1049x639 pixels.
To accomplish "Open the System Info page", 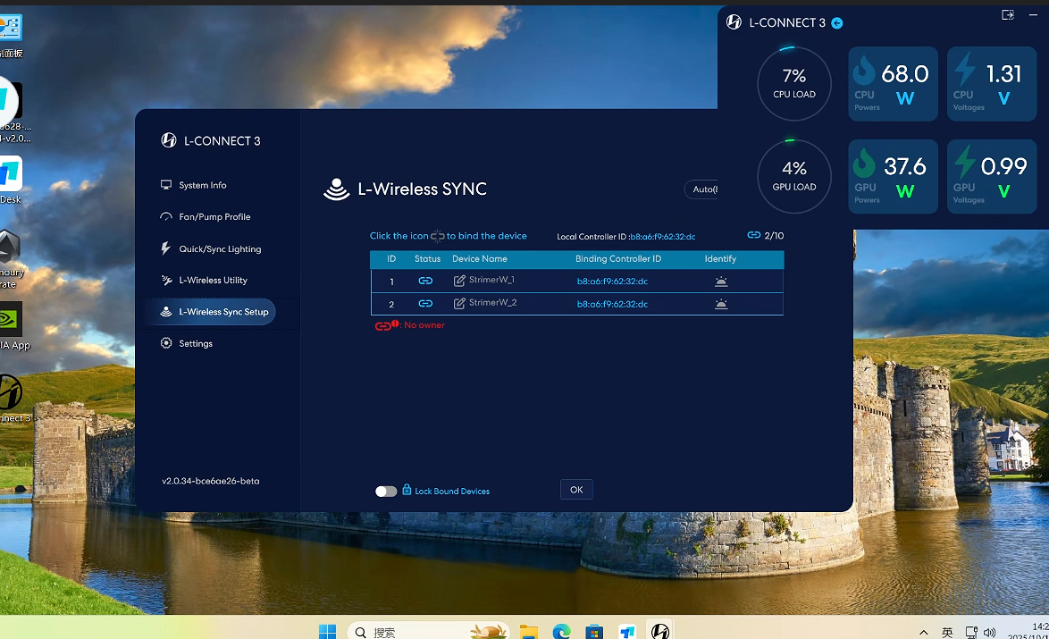I will (202, 185).
